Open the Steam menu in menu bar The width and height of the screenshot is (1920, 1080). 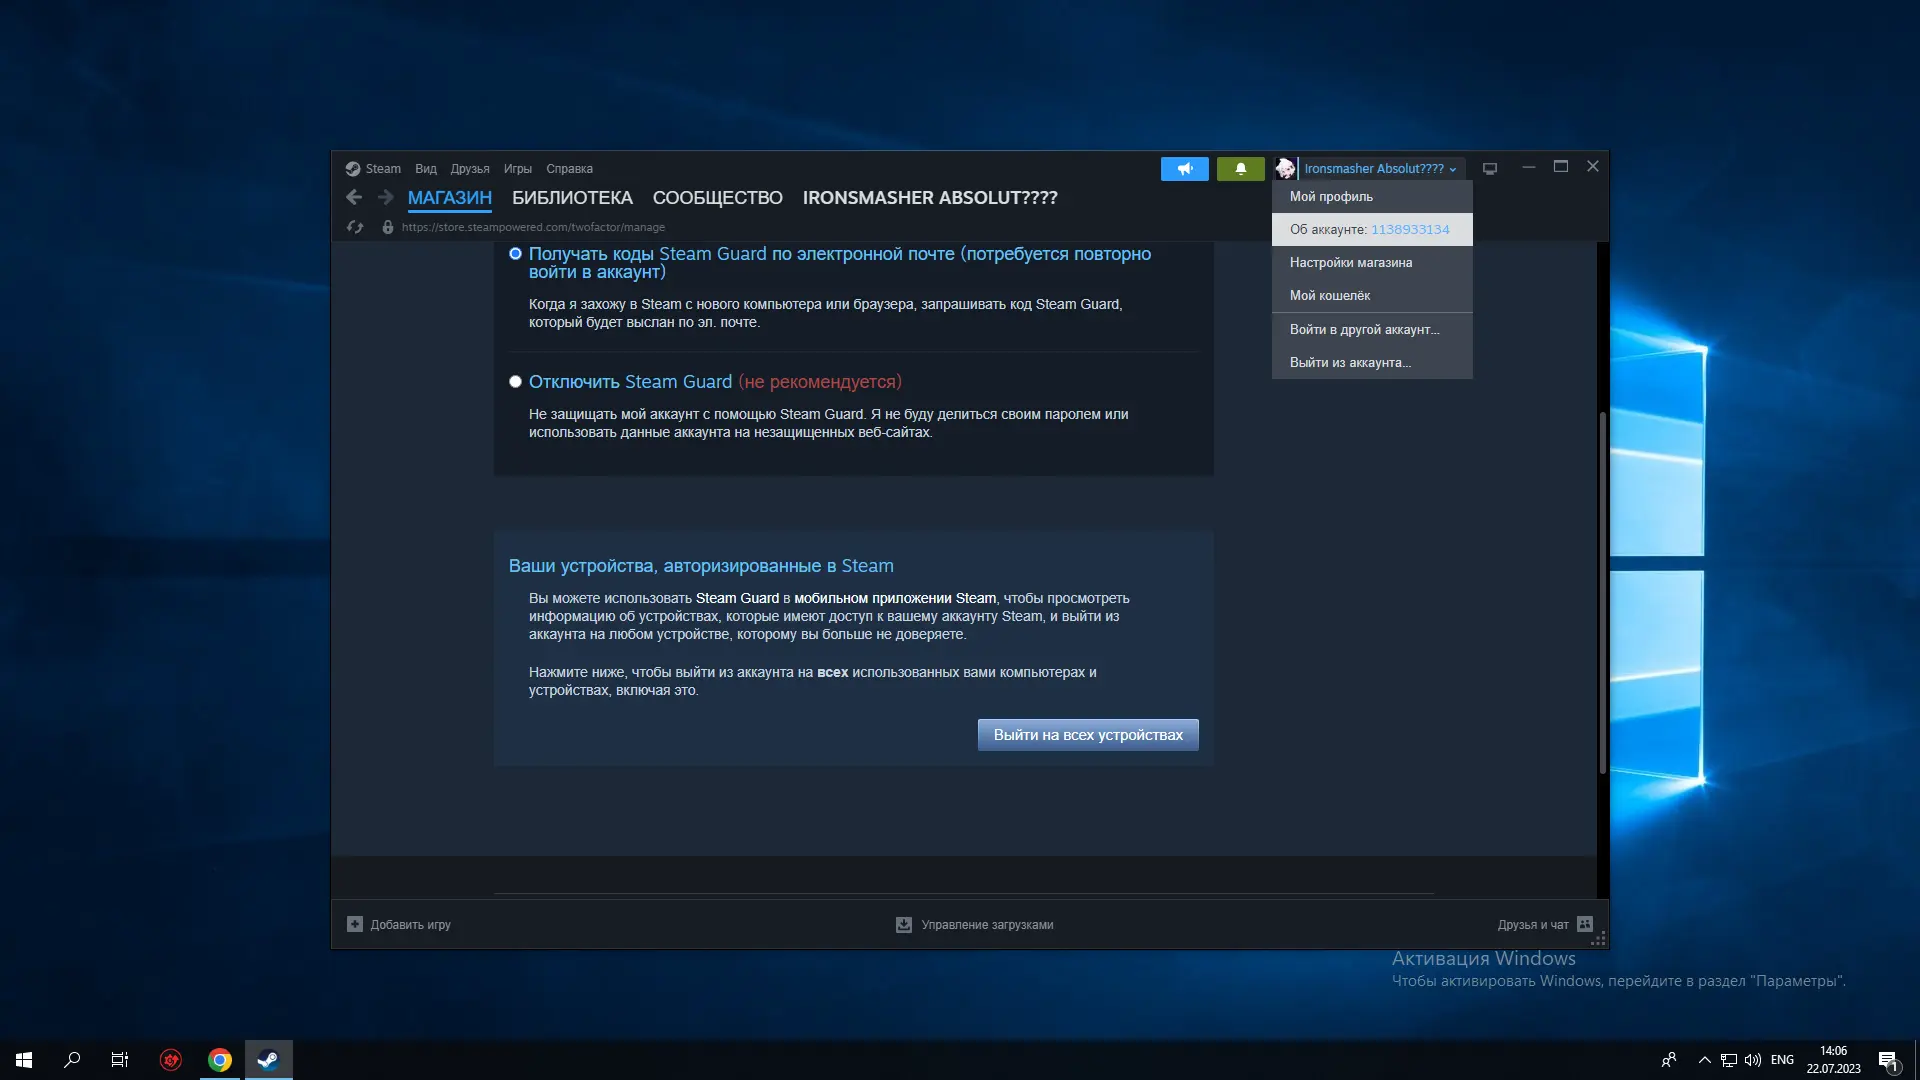pyautogui.click(x=382, y=169)
